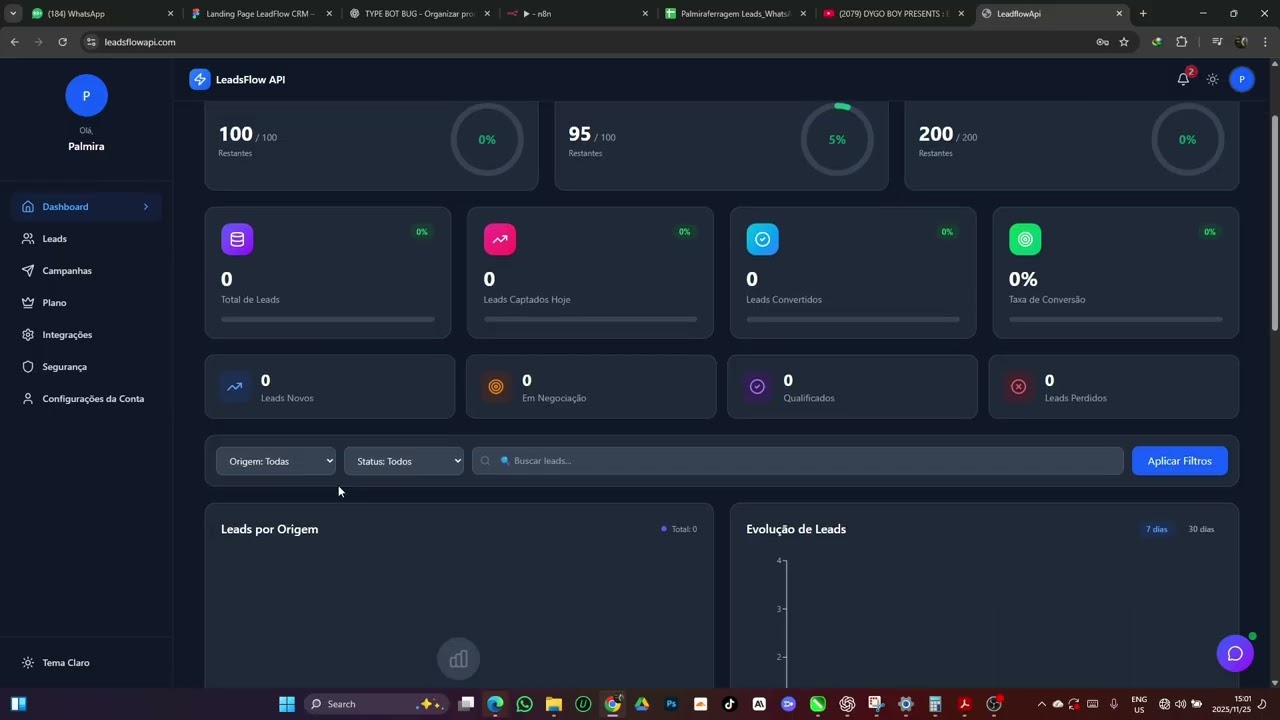Click the Leads Perdidos red X icon
The width and height of the screenshot is (1280, 720).
tap(1018, 386)
